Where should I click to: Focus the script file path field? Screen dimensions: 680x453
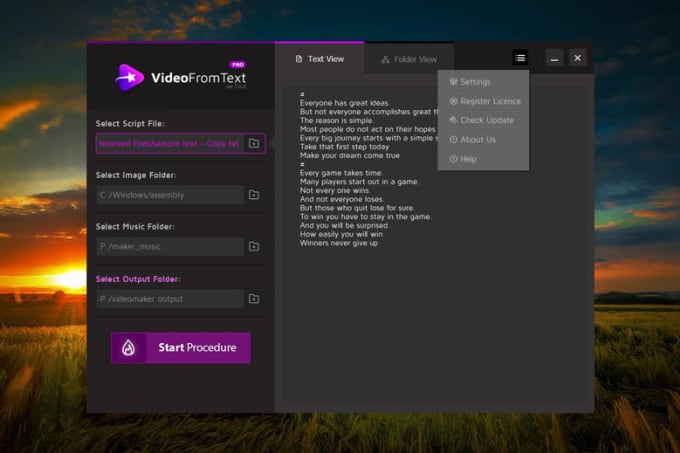(x=170, y=143)
